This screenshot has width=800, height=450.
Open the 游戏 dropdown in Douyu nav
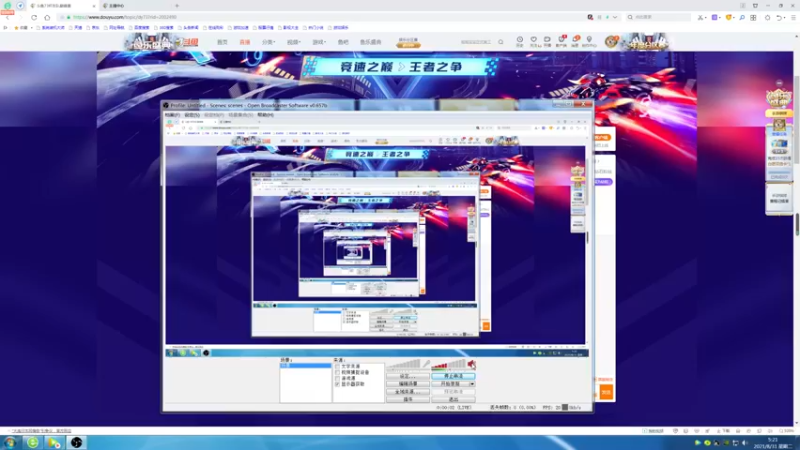pyautogui.click(x=319, y=42)
